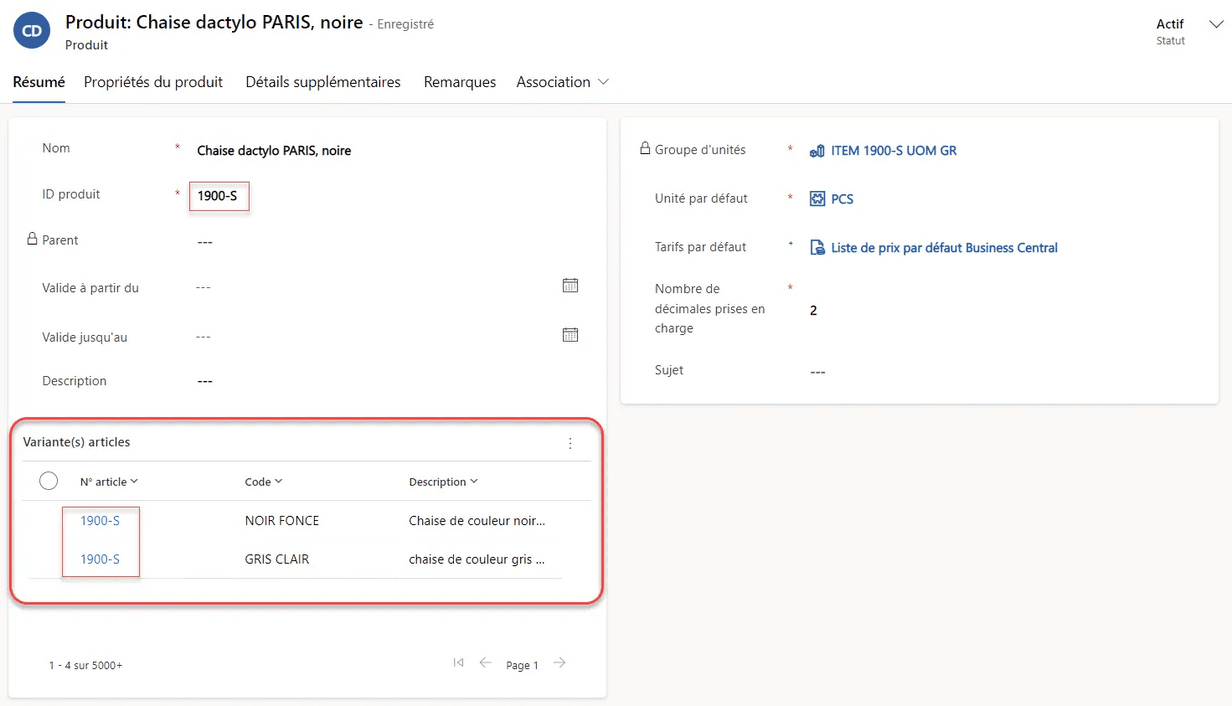1232x706 pixels.
Task: Toggle the select-all circle in variants grid
Action: [48, 481]
